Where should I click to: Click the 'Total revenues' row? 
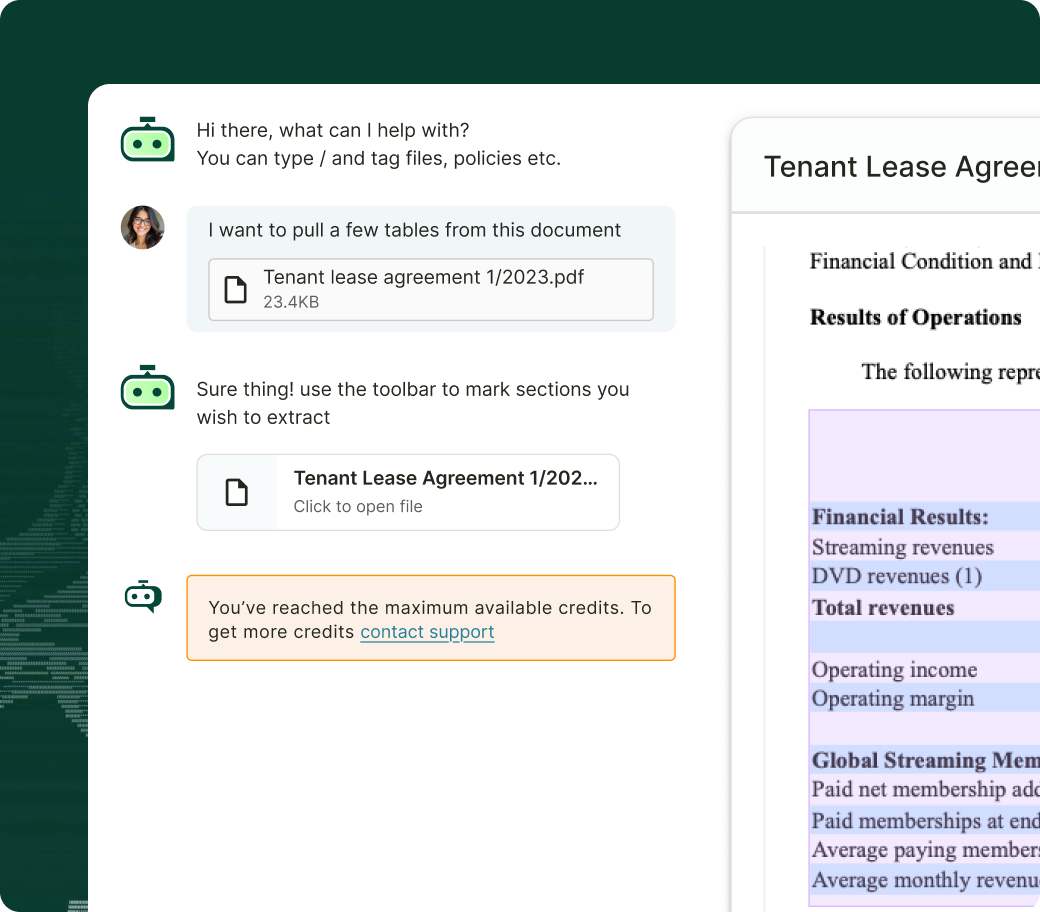pos(925,607)
